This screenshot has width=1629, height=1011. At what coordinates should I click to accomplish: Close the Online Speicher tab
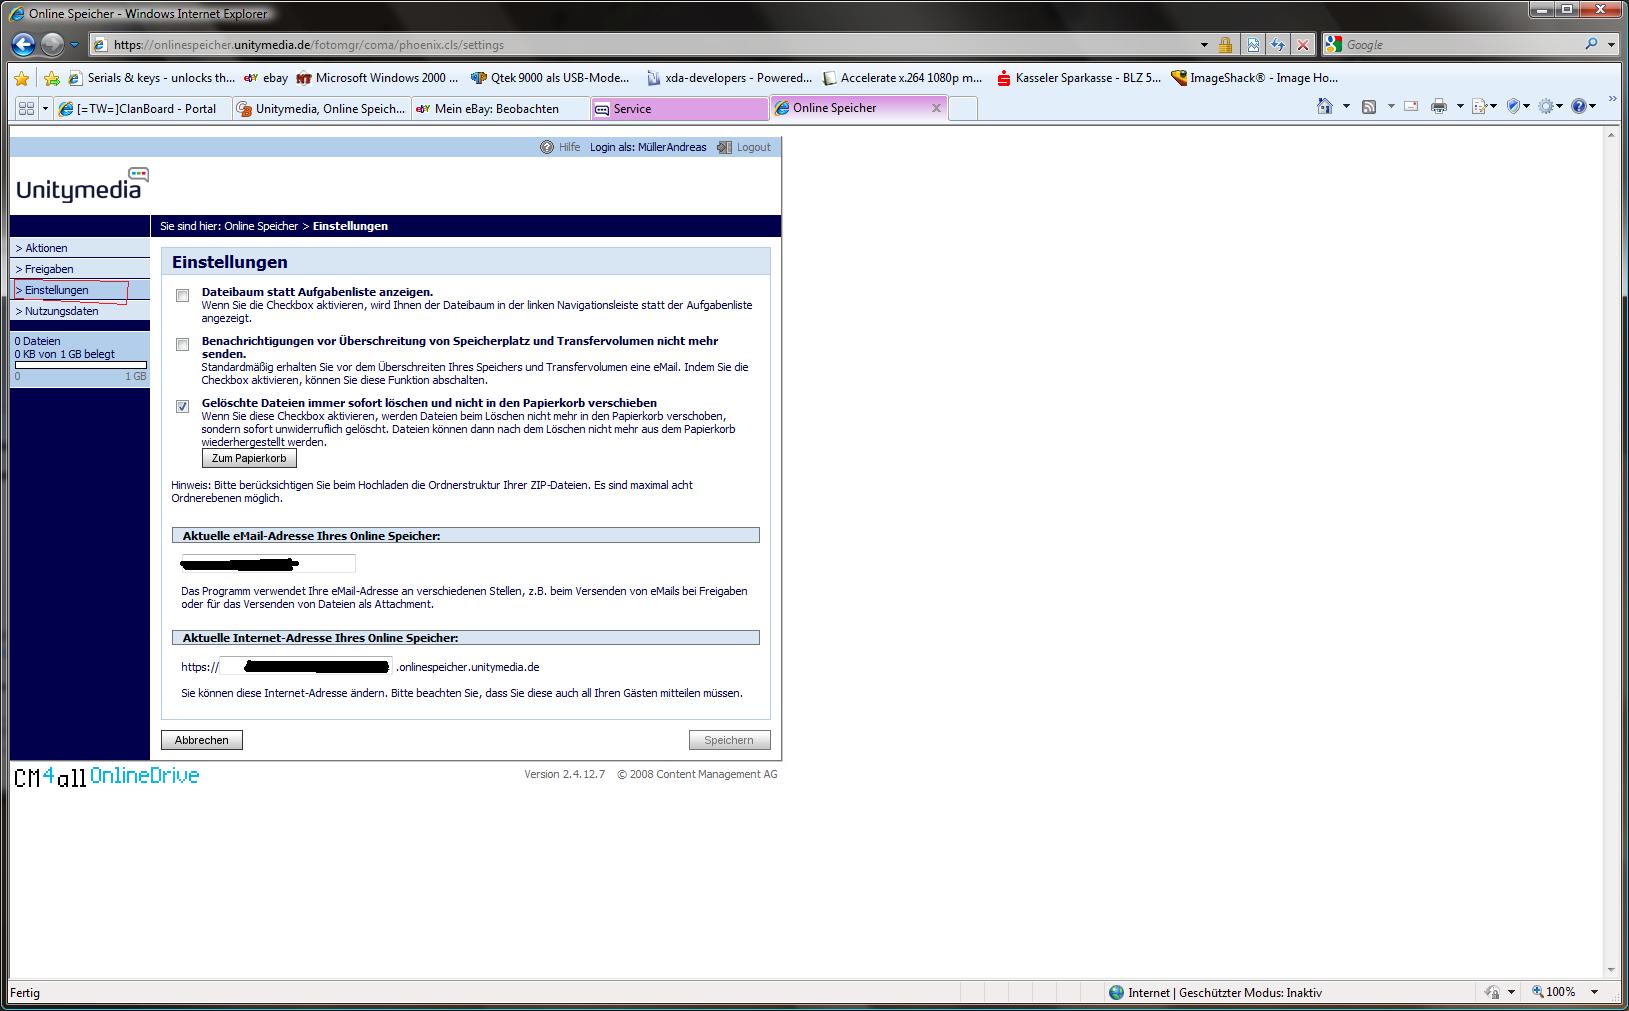[x=936, y=108]
